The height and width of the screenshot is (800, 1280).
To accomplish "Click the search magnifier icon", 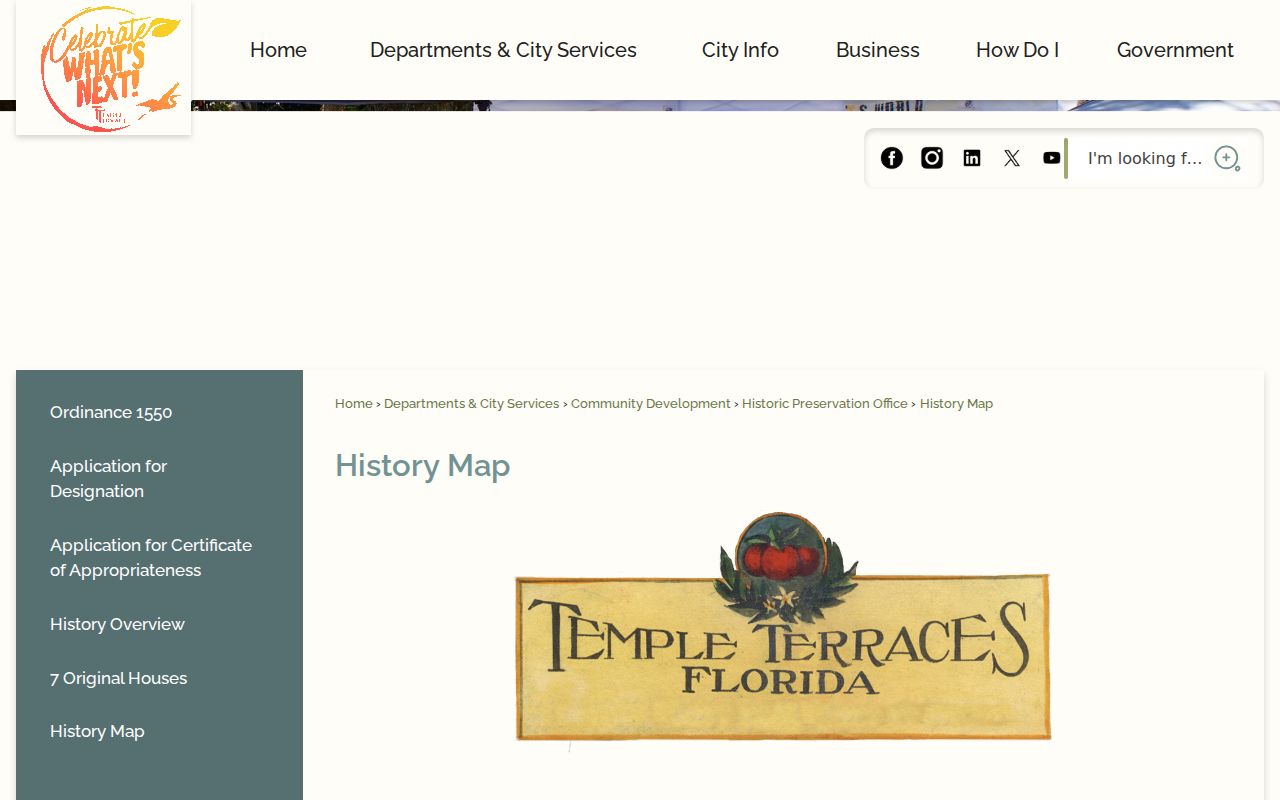I will pyautogui.click(x=1227, y=158).
